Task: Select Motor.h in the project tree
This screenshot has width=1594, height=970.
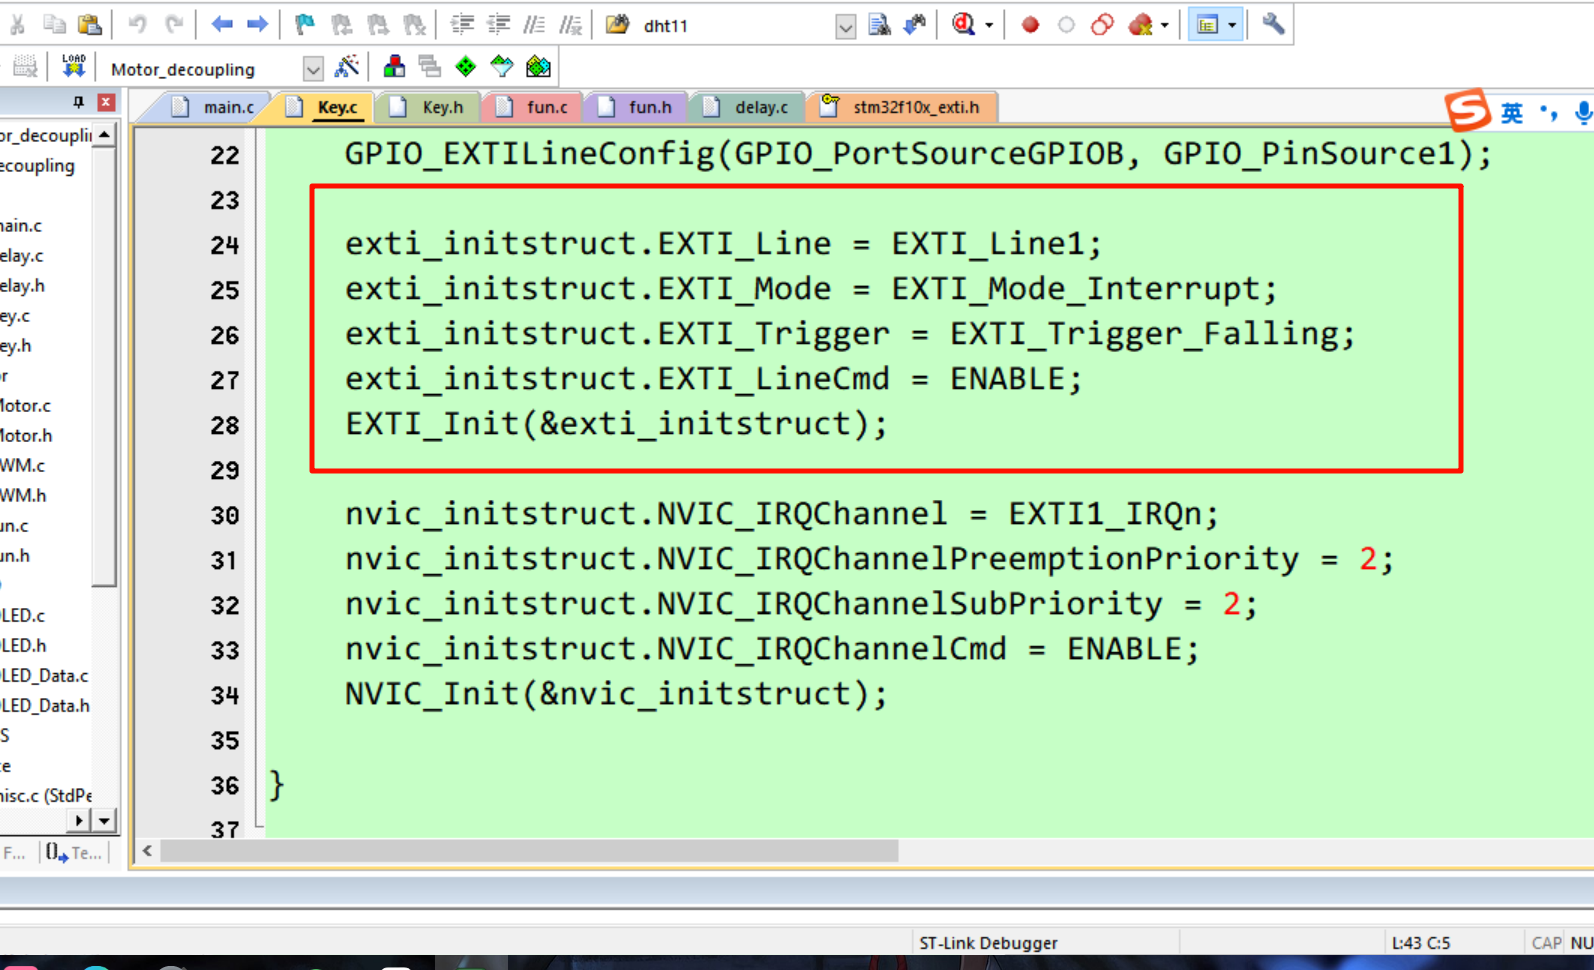Action: [25, 435]
